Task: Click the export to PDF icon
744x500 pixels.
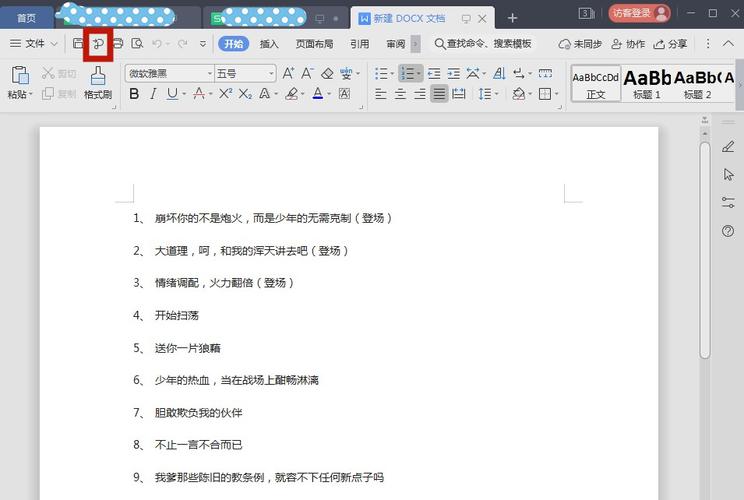Action: tap(98, 44)
